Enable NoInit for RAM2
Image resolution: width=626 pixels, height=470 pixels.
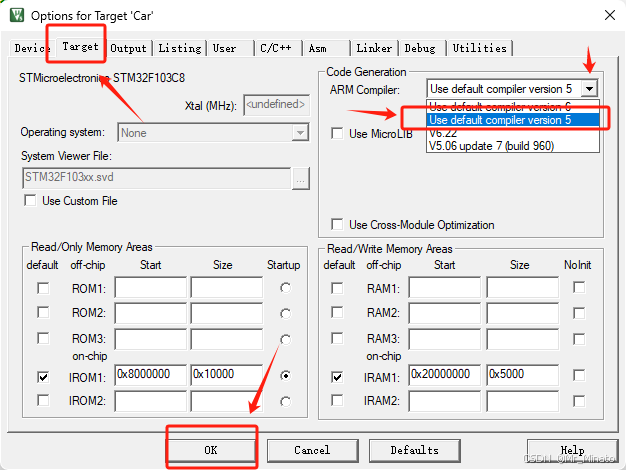pos(579,313)
